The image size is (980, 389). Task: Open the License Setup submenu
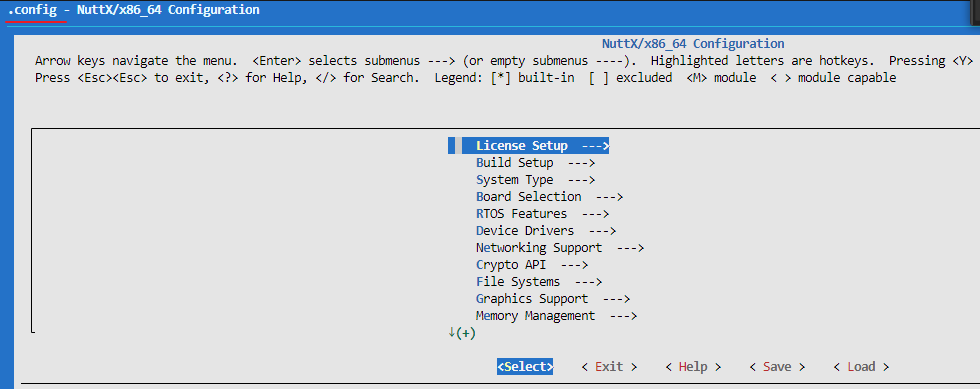click(x=529, y=146)
